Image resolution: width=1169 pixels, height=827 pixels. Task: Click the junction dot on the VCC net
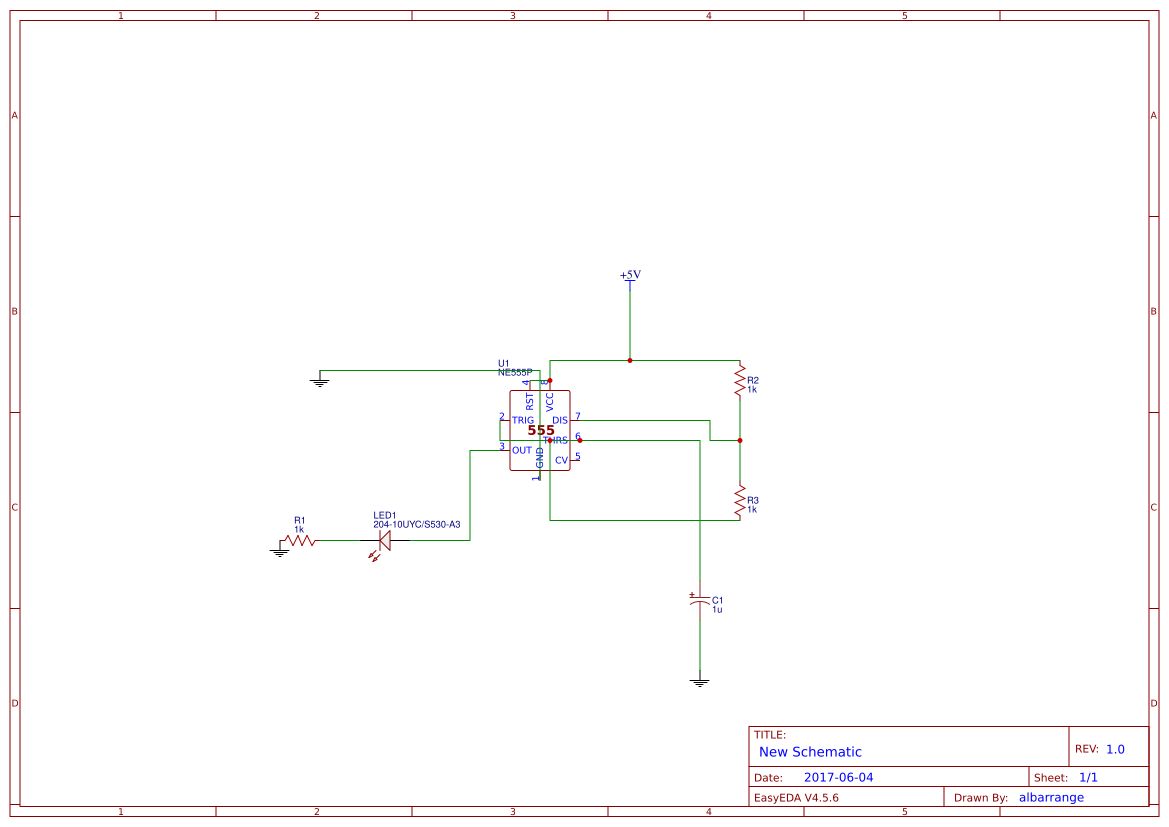(x=630, y=359)
